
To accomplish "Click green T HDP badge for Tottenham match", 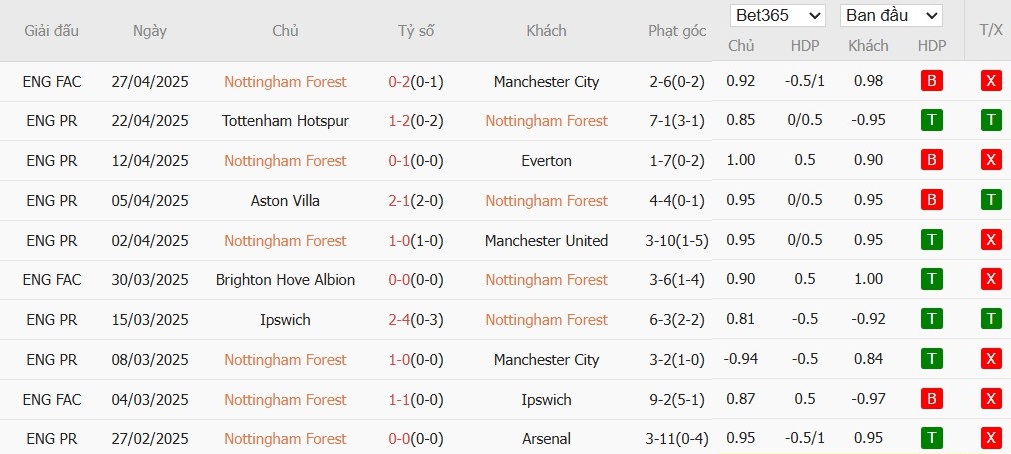I will tap(932, 121).
